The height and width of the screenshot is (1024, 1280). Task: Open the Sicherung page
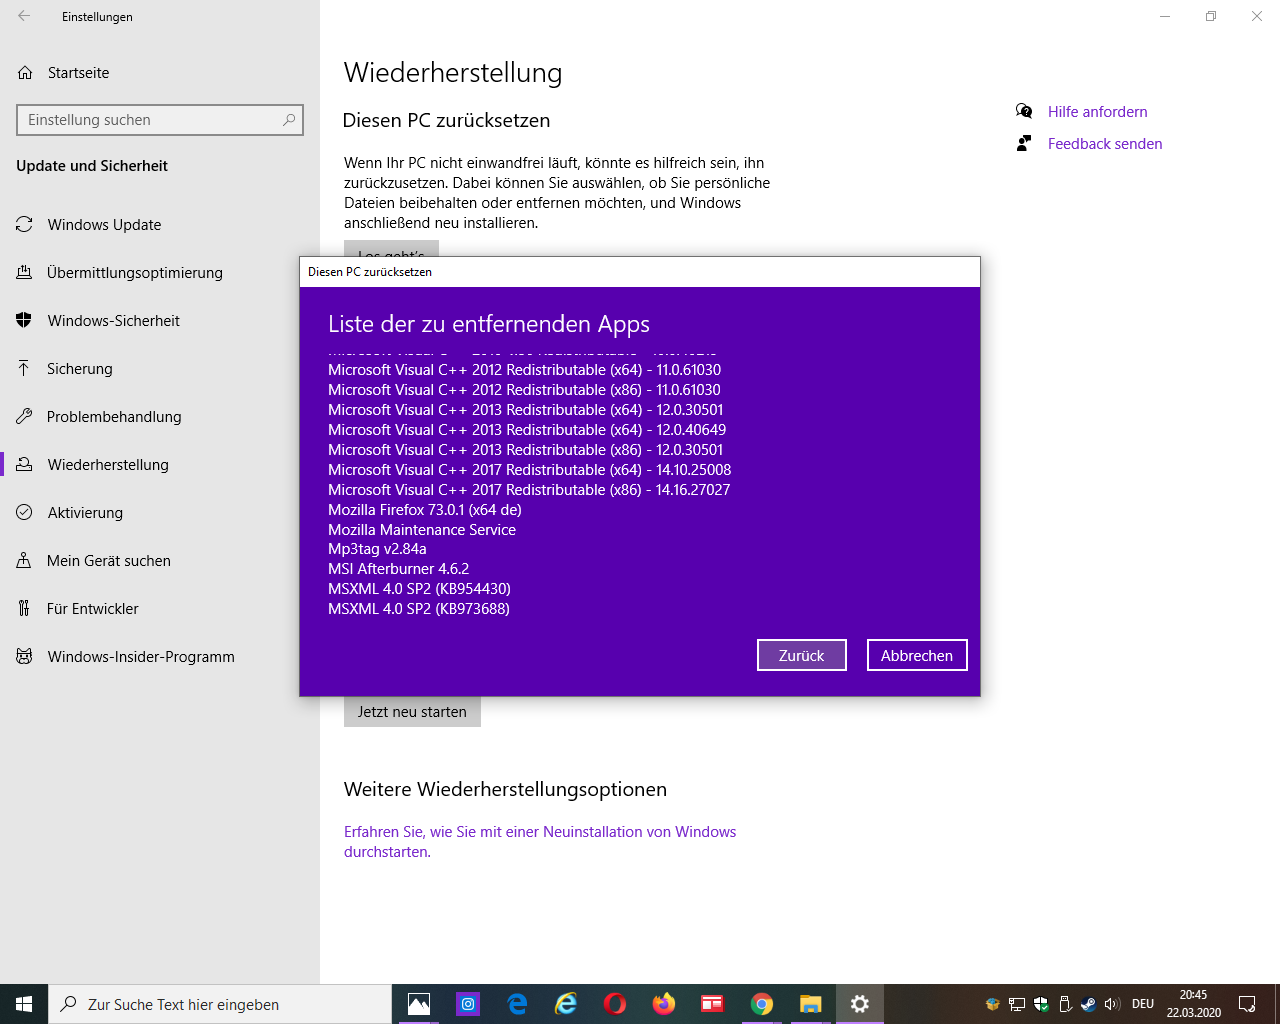[80, 369]
